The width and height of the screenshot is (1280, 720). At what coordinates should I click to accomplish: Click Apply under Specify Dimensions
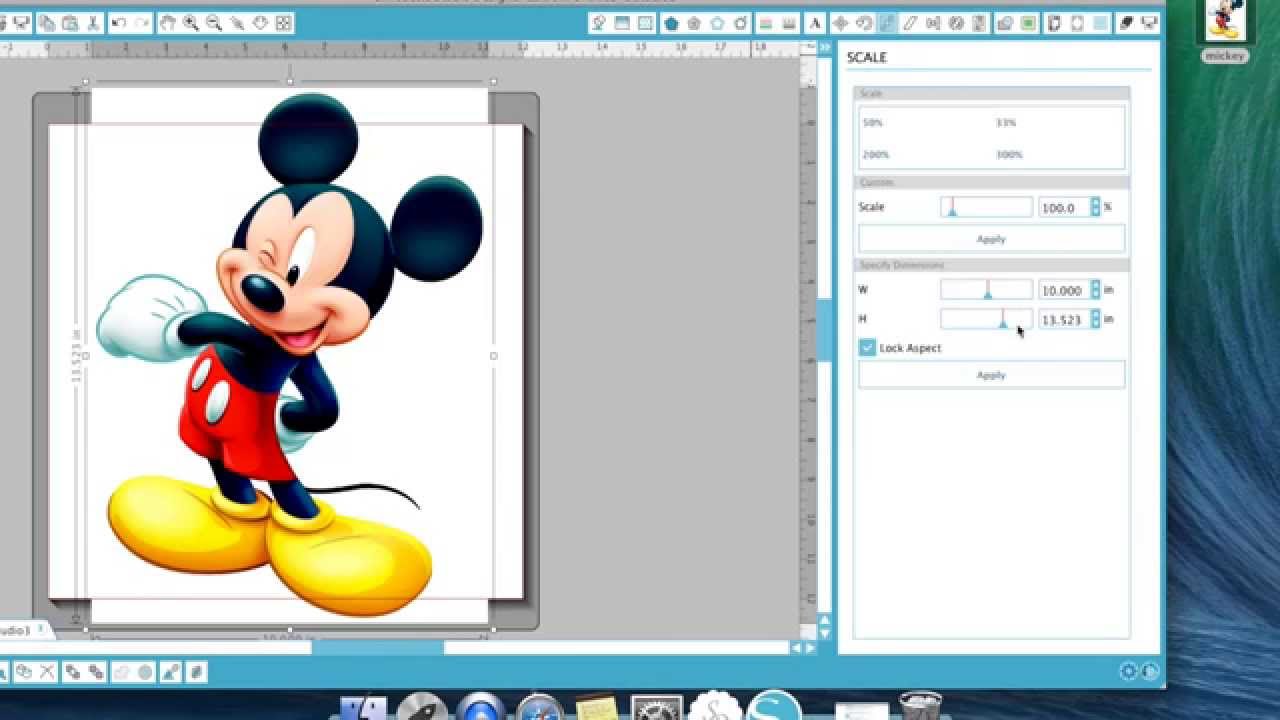click(x=991, y=375)
